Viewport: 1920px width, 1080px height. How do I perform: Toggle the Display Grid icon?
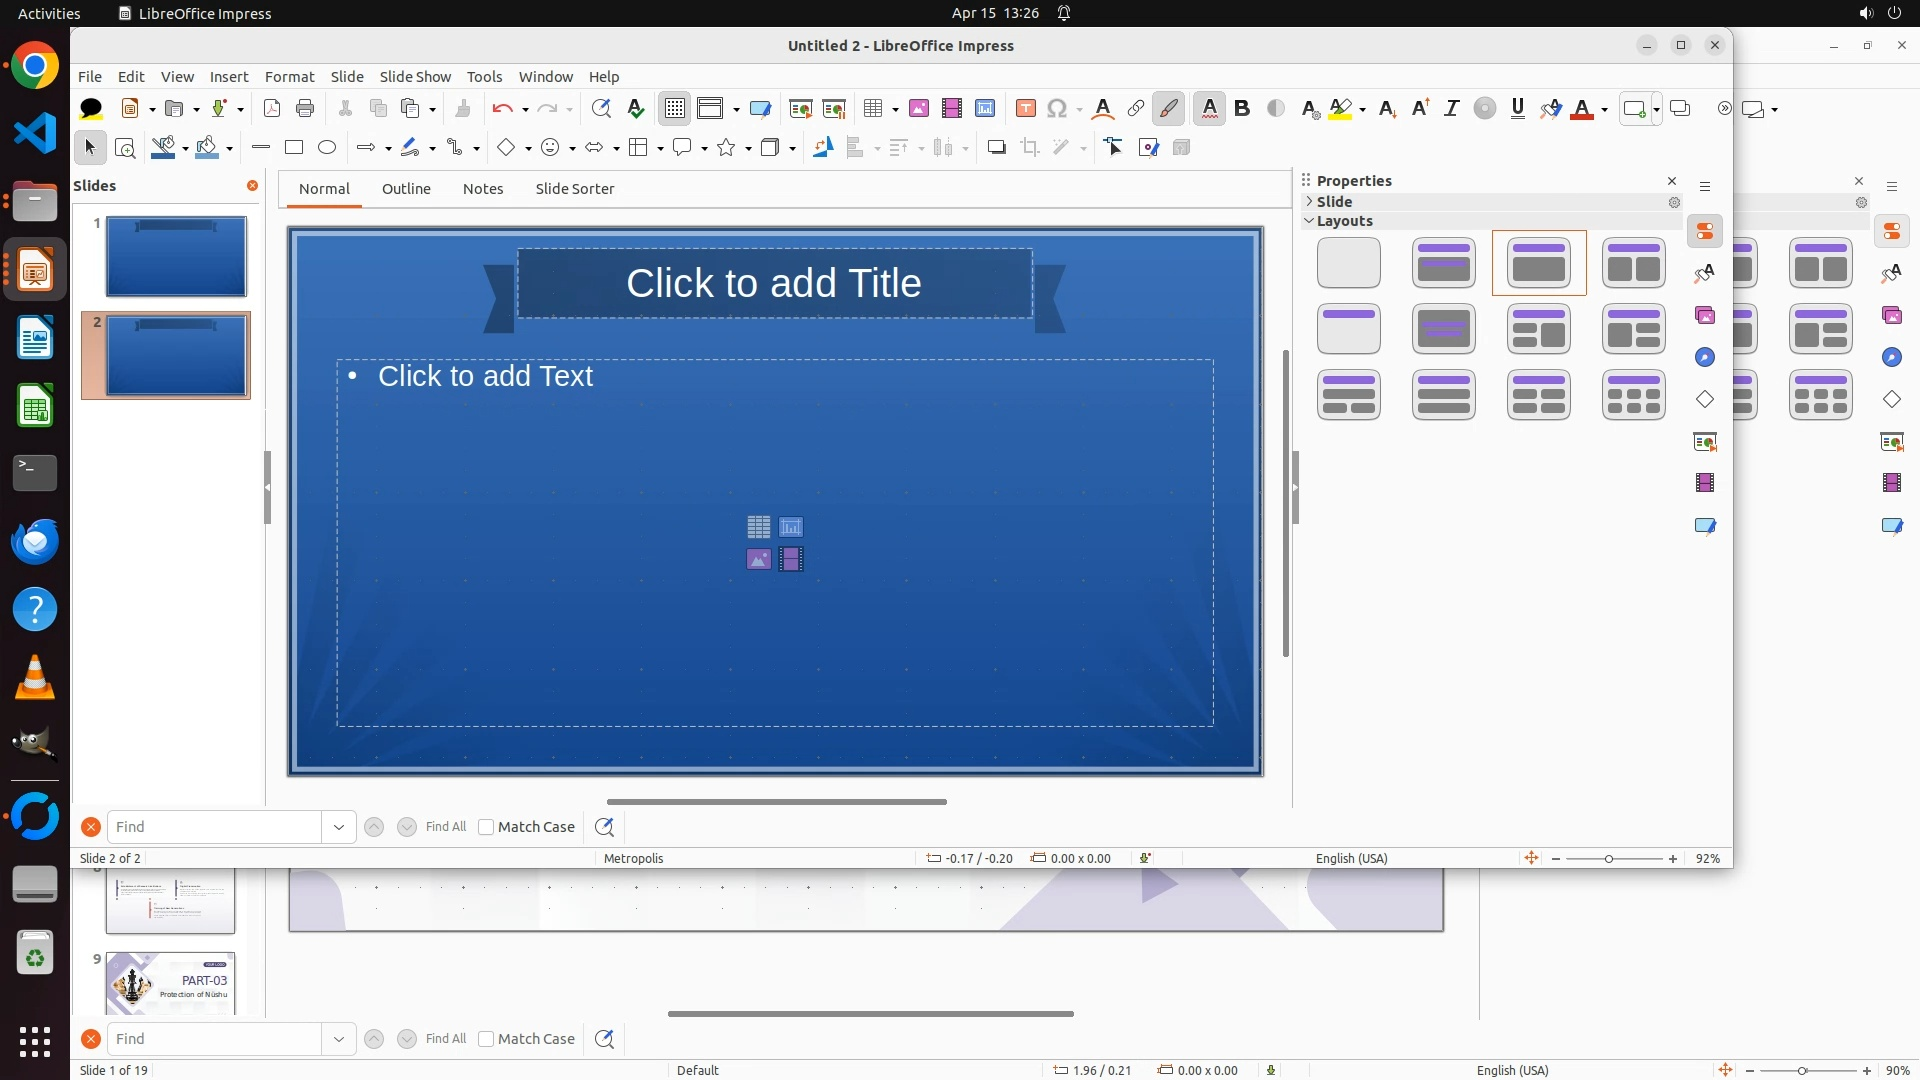pos(675,108)
